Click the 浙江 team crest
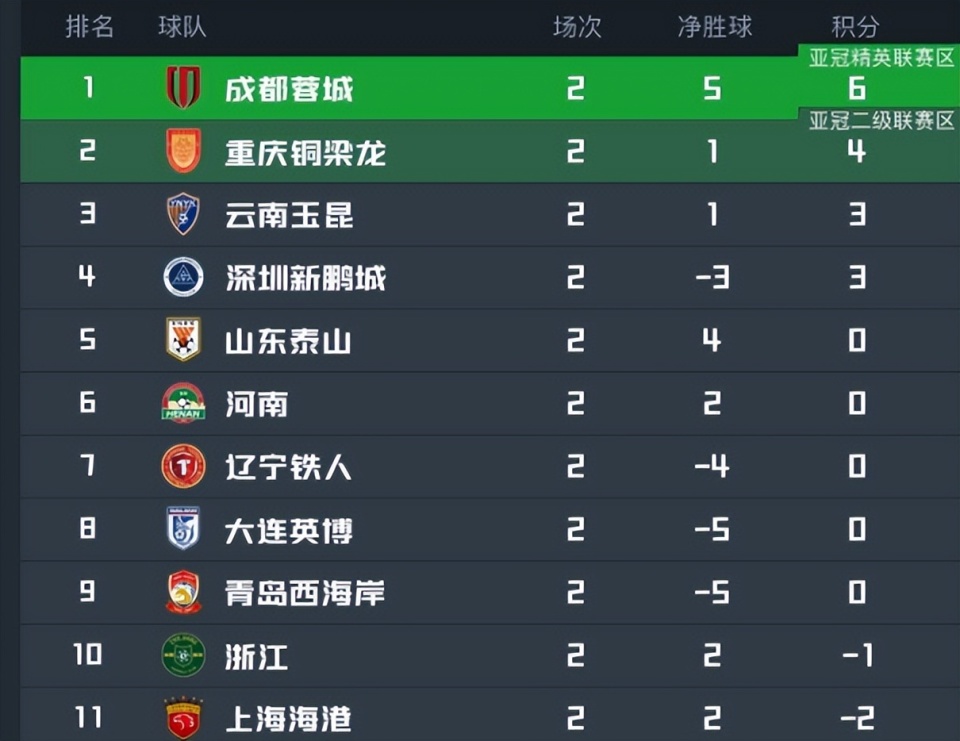 point(183,656)
